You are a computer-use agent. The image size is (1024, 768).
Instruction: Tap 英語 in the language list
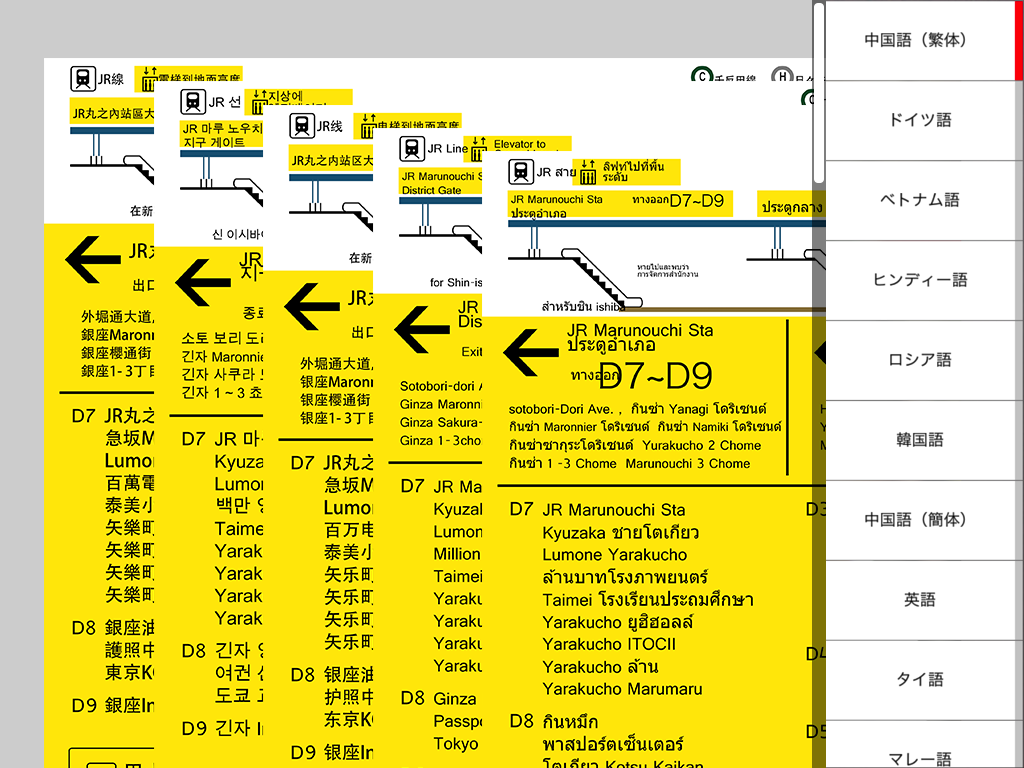coord(919,600)
